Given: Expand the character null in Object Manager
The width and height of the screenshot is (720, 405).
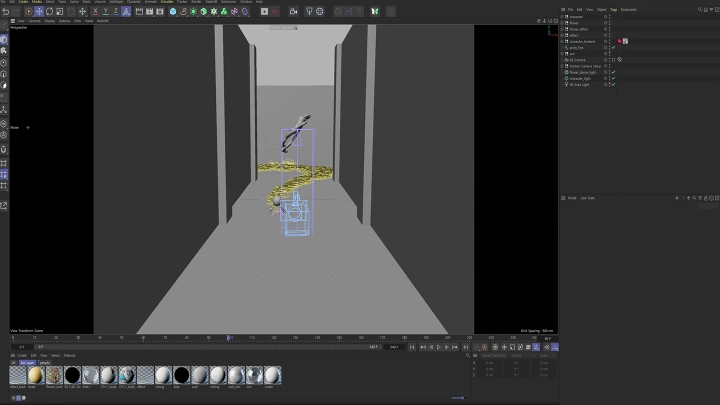Looking at the screenshot, I should pyautogui.click(x=562, y=17).
